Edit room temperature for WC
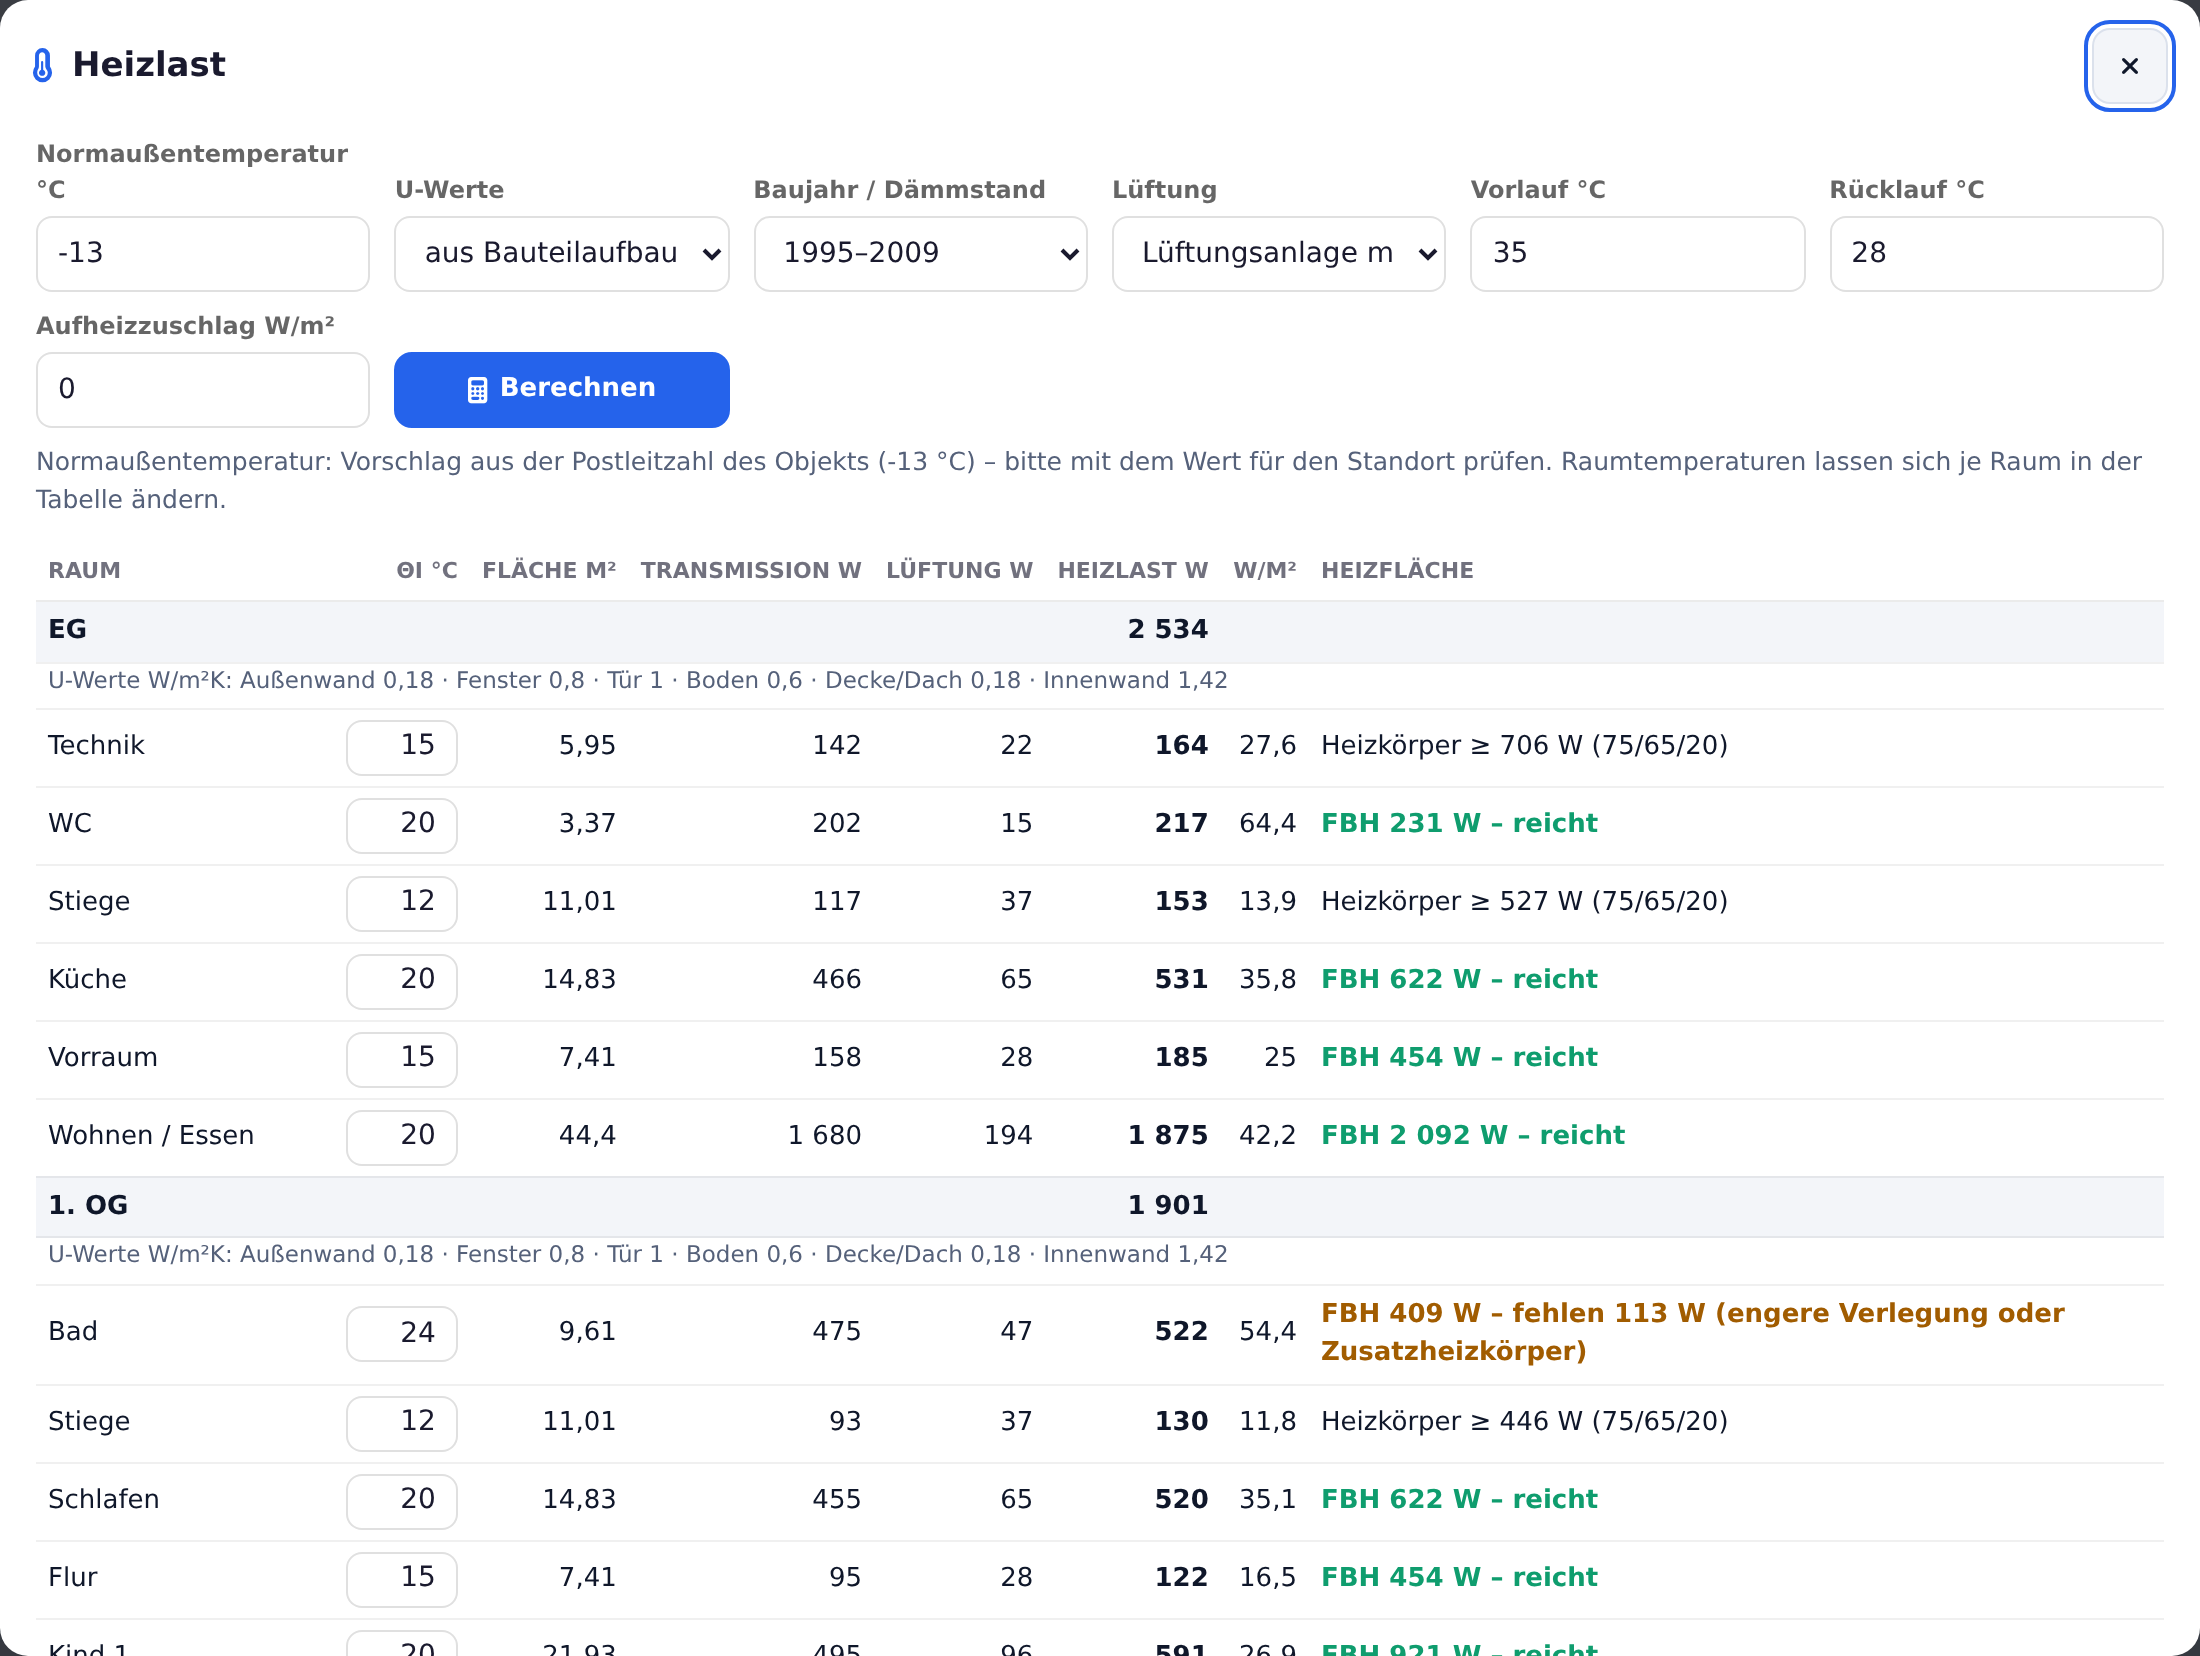Viewport: 2200px width, 1656px height. (x=402, y=825)
